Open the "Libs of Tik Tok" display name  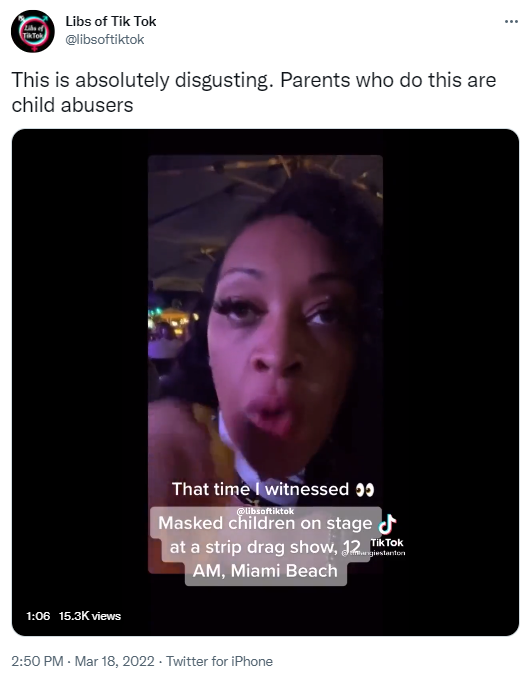coord(111,21)
